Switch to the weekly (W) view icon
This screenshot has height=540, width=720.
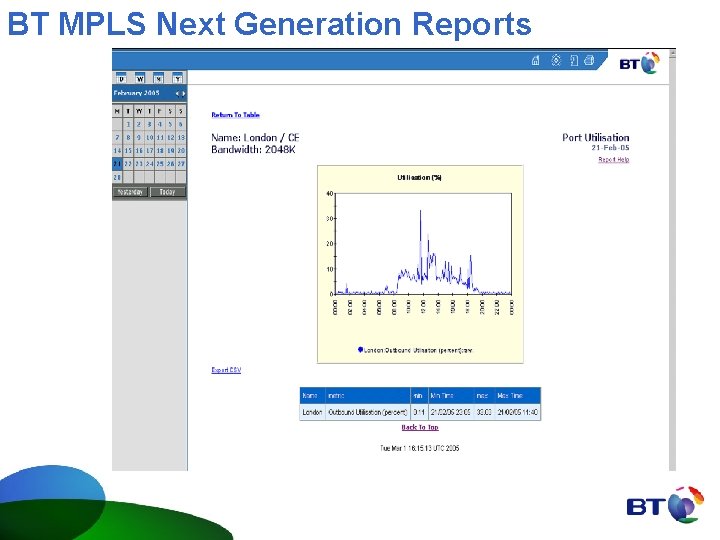pyautogui.click(x=140, y=78)
